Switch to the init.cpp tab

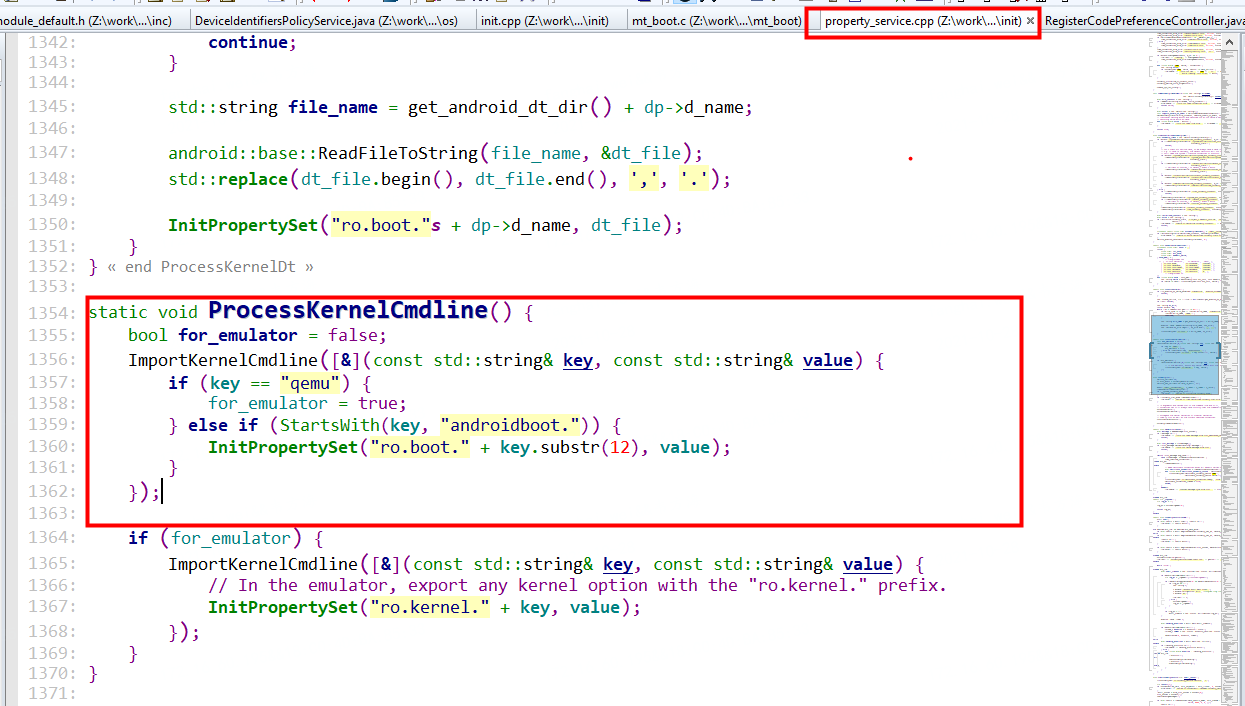click(x=547, y=20)
